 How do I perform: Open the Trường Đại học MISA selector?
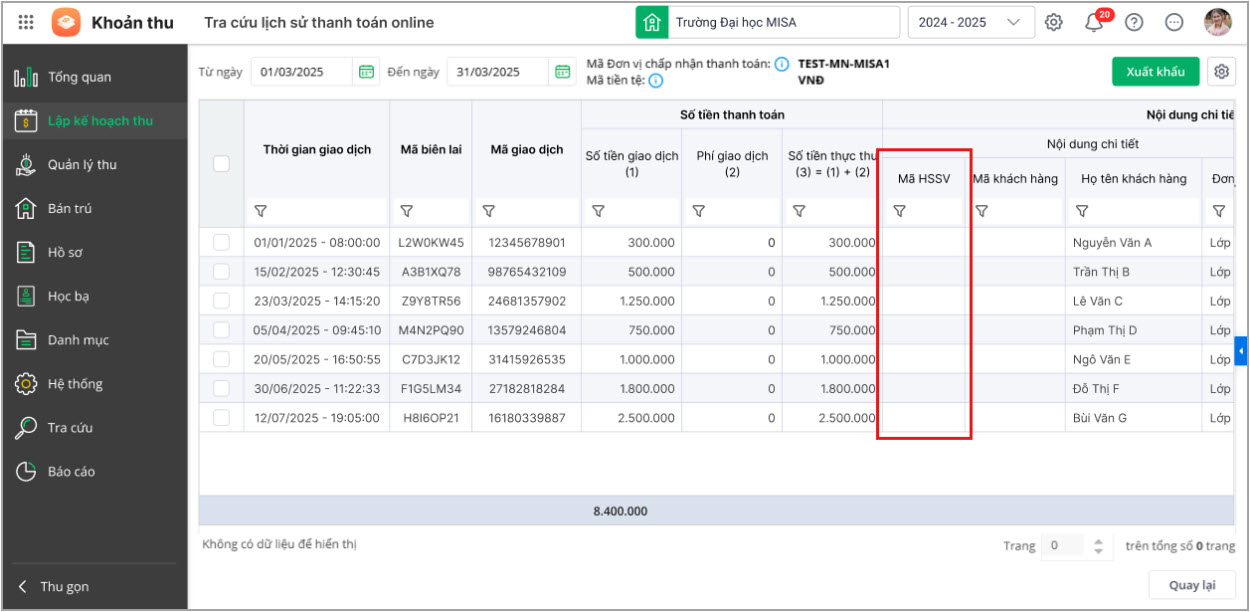pyautogui.click(x=765, y=22)
